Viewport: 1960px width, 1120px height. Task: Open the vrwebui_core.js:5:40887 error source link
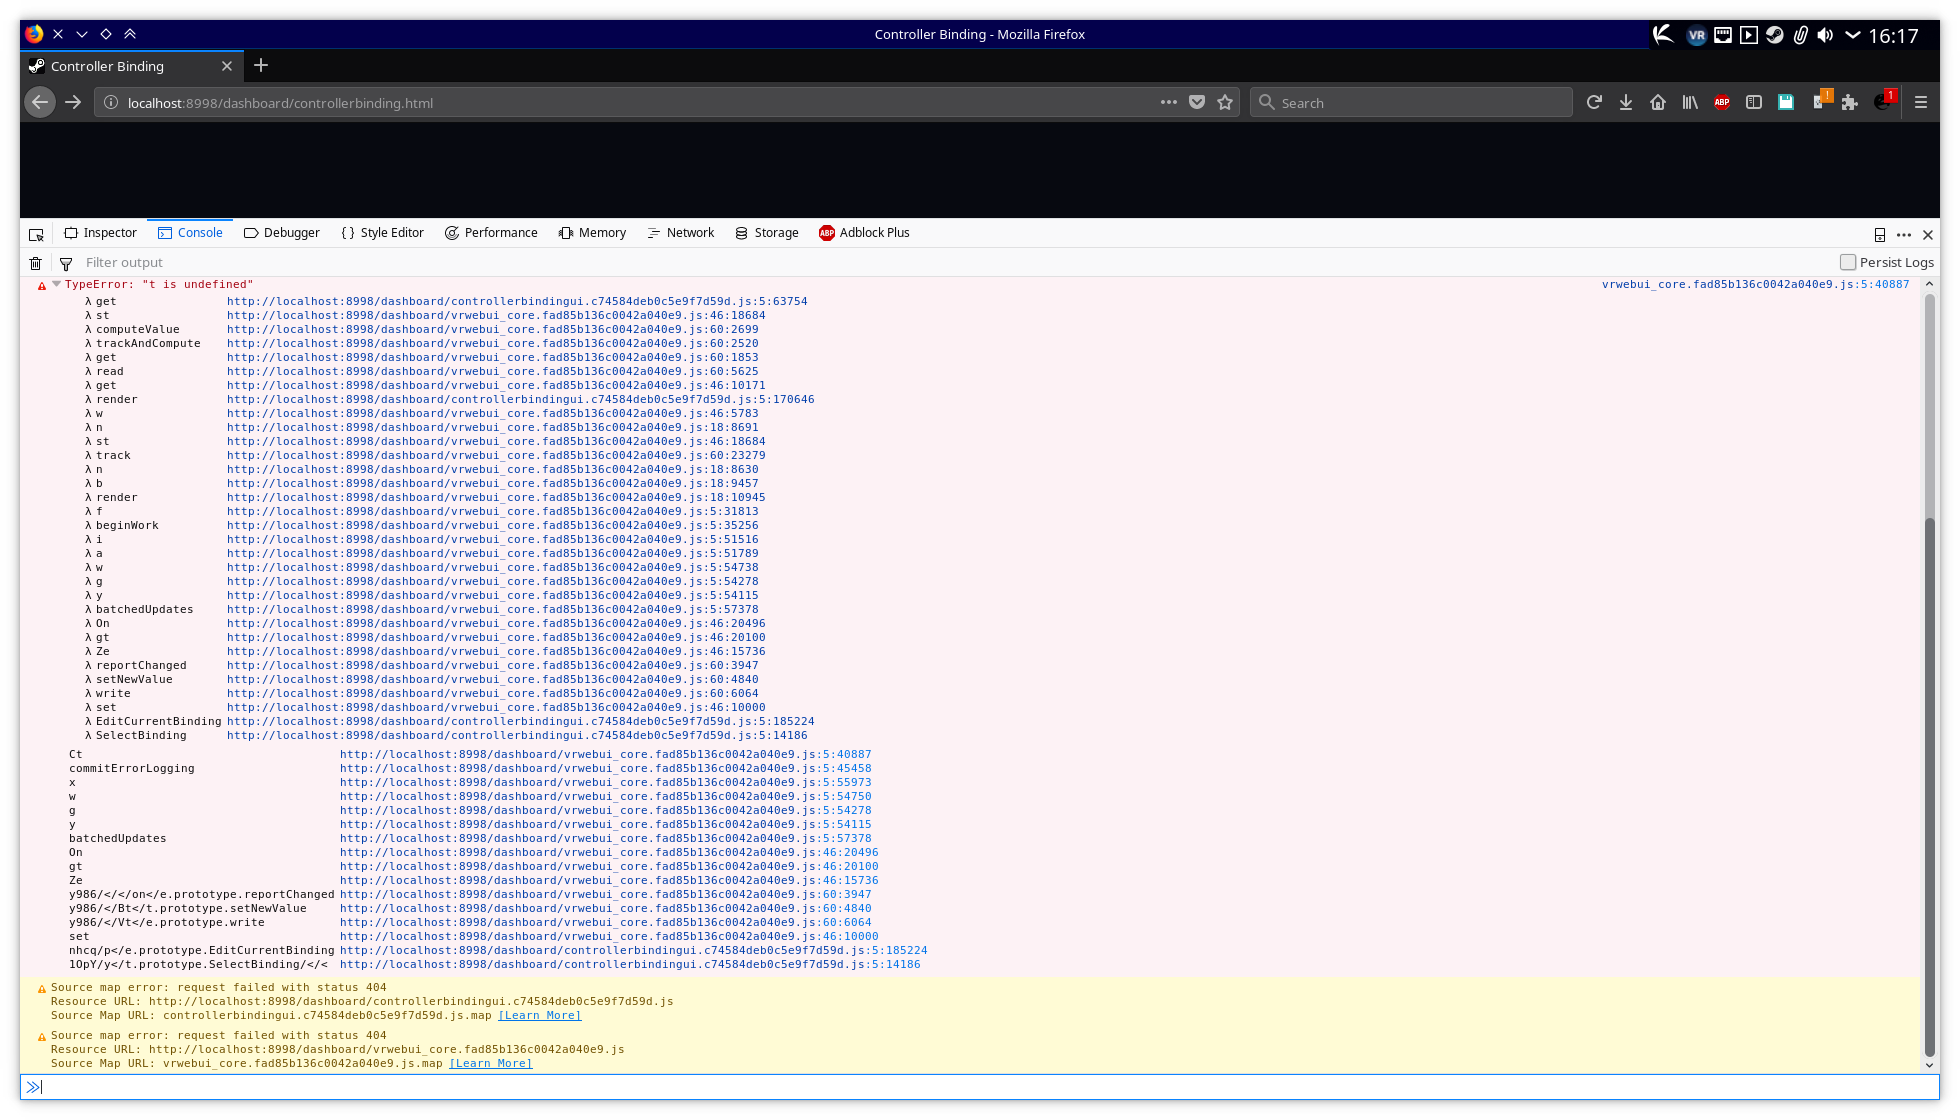(x=1753, y=284)
